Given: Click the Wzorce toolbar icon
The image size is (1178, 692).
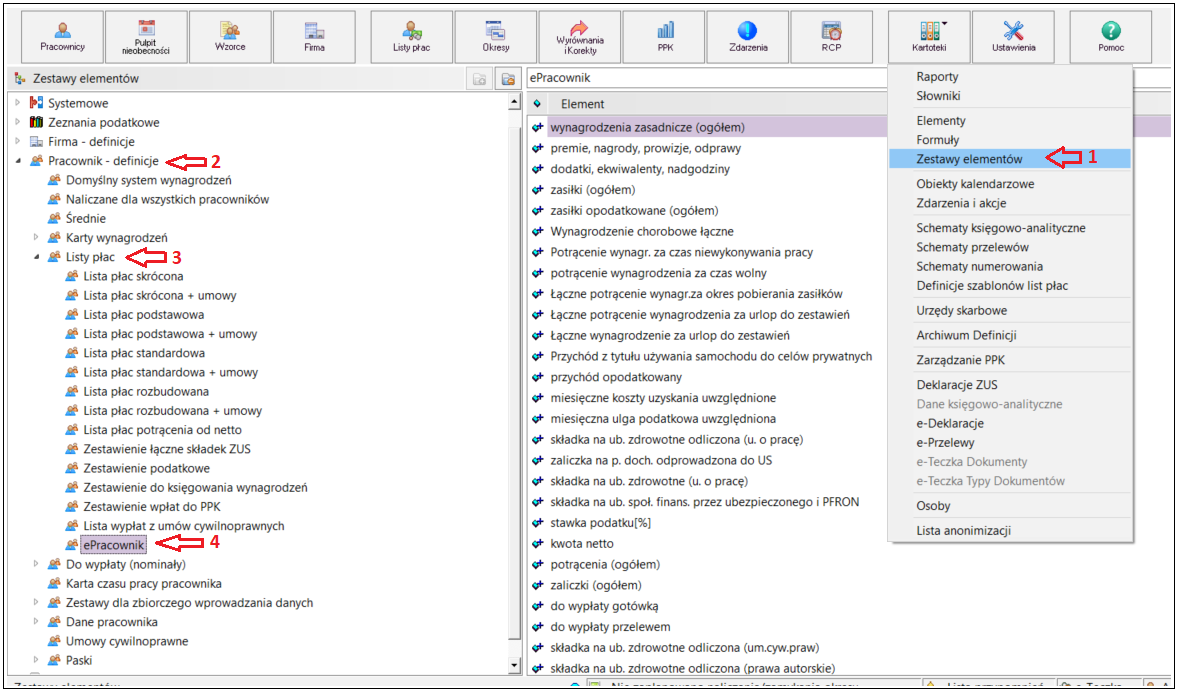Looking at the screenshot, I should click(x=230, y=37).
